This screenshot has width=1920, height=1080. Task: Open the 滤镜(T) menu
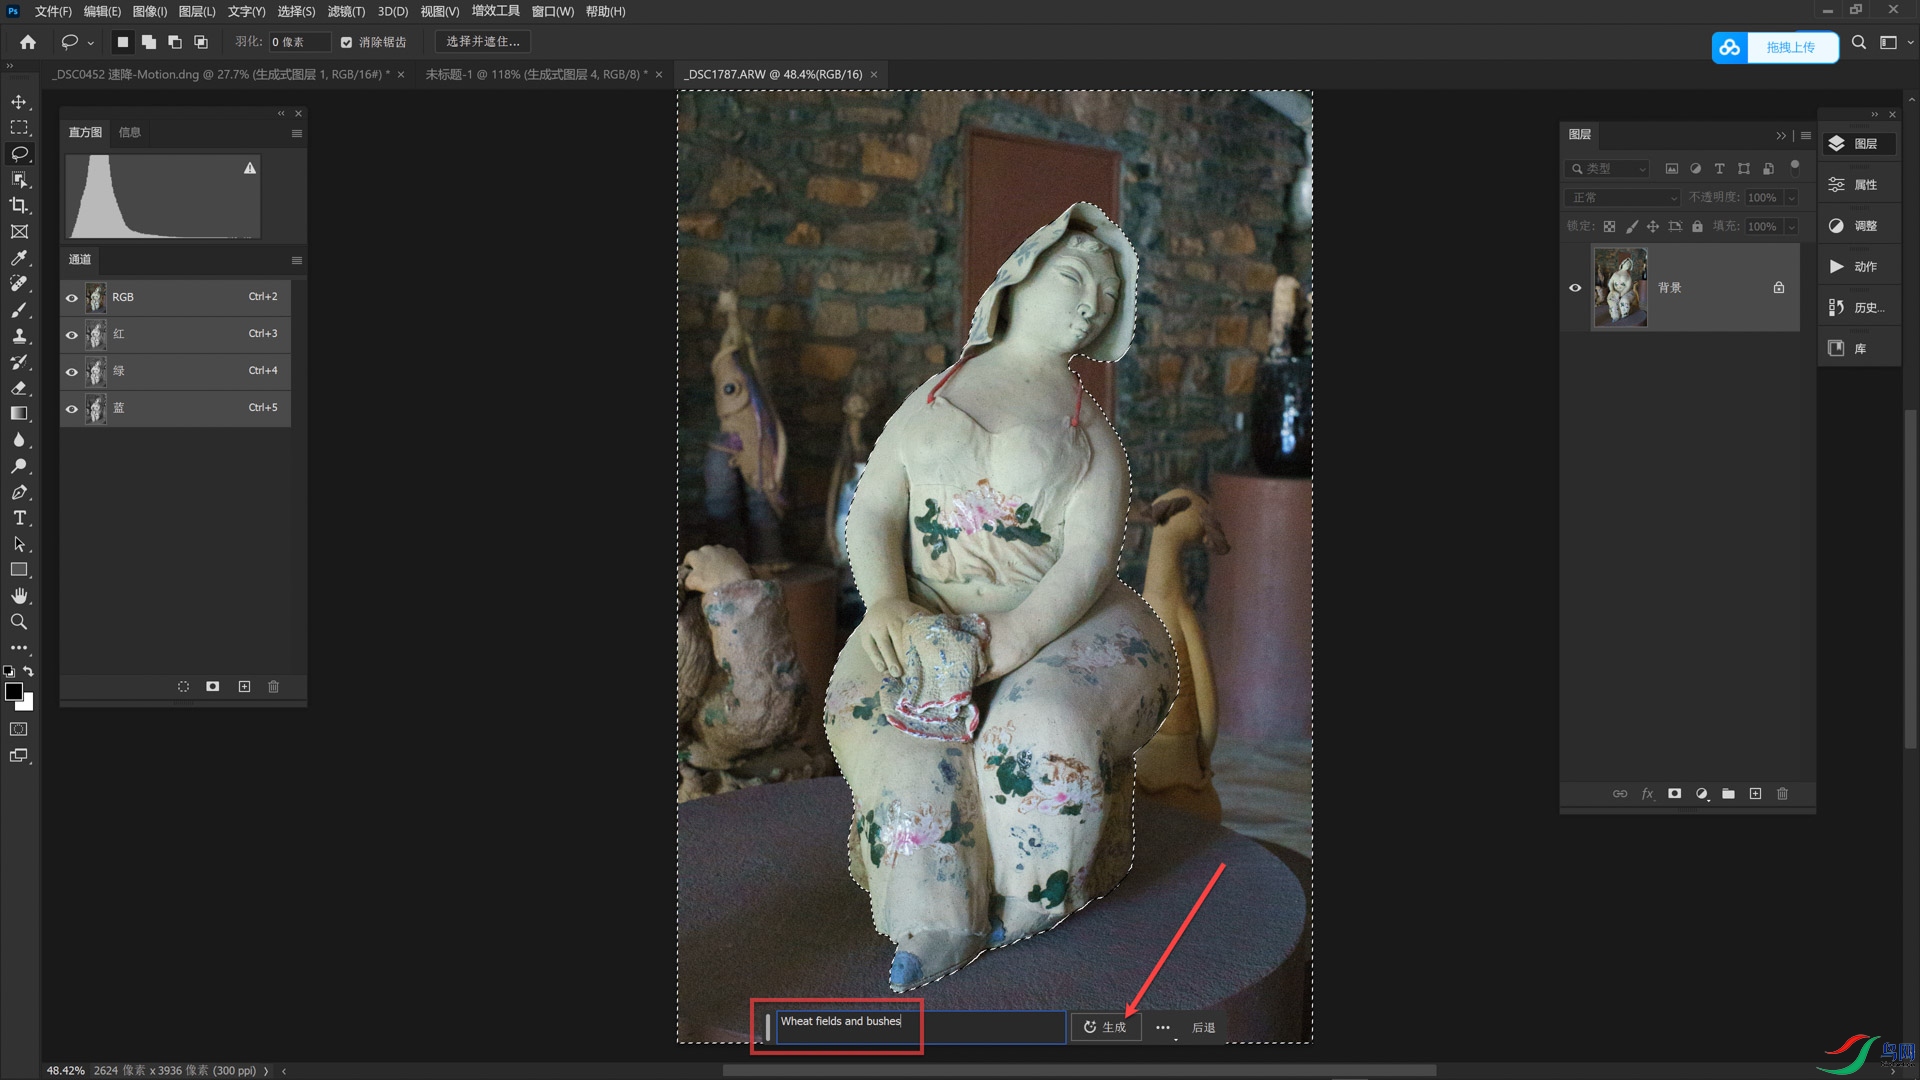[x=346, y=12]
